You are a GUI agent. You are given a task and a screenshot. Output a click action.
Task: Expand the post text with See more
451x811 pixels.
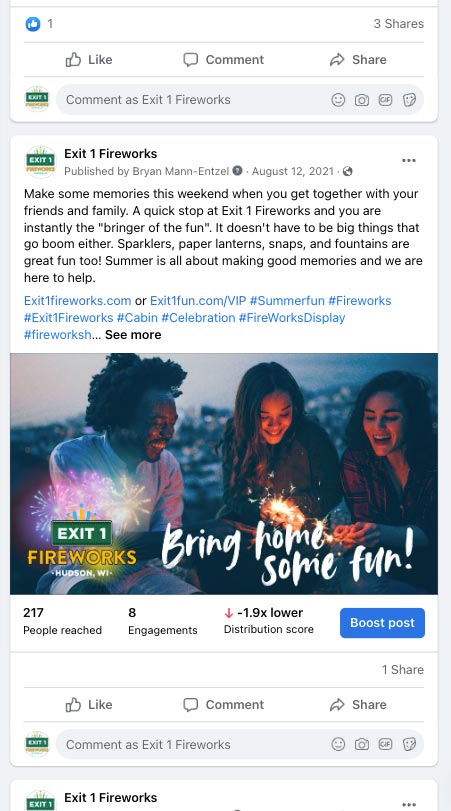click(133, 335)
